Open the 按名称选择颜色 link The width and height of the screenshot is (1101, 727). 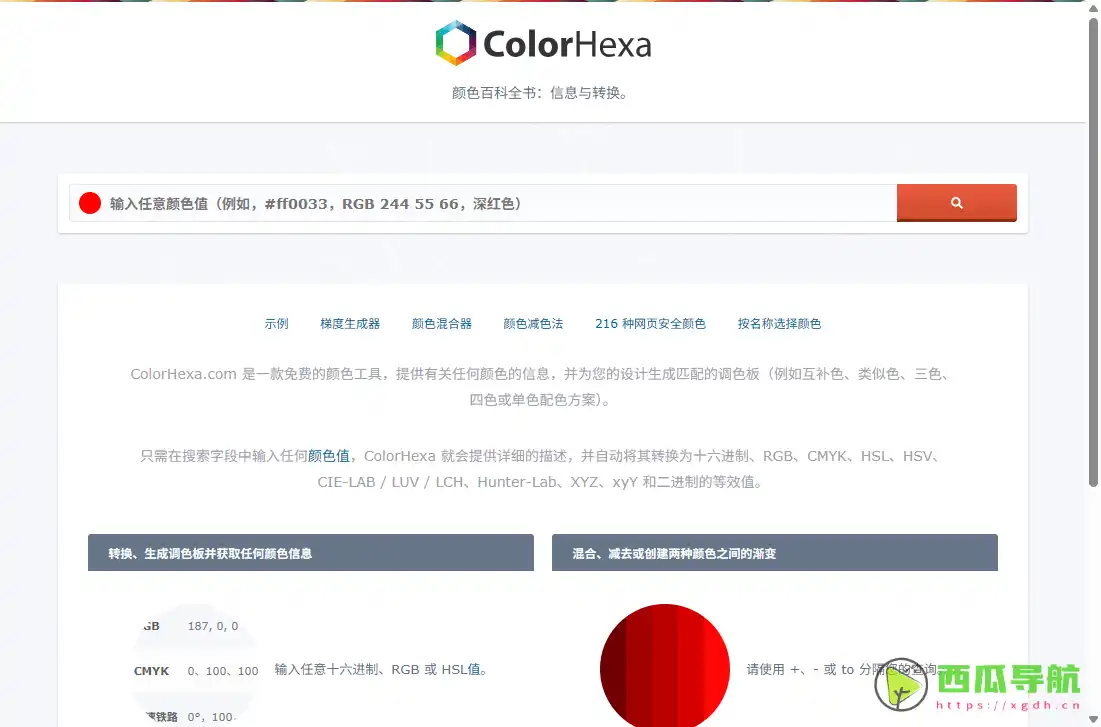point(779,324)
